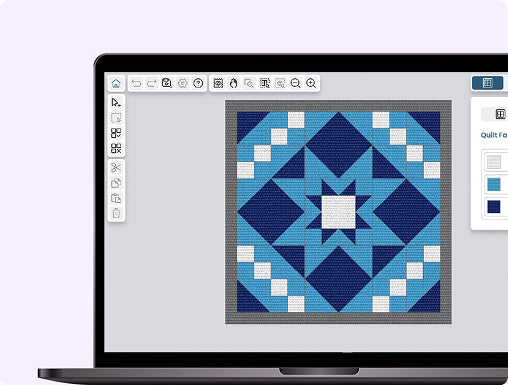Click the navy diamond at quilt top
508x385 pixels.
[x=338, y=144]
